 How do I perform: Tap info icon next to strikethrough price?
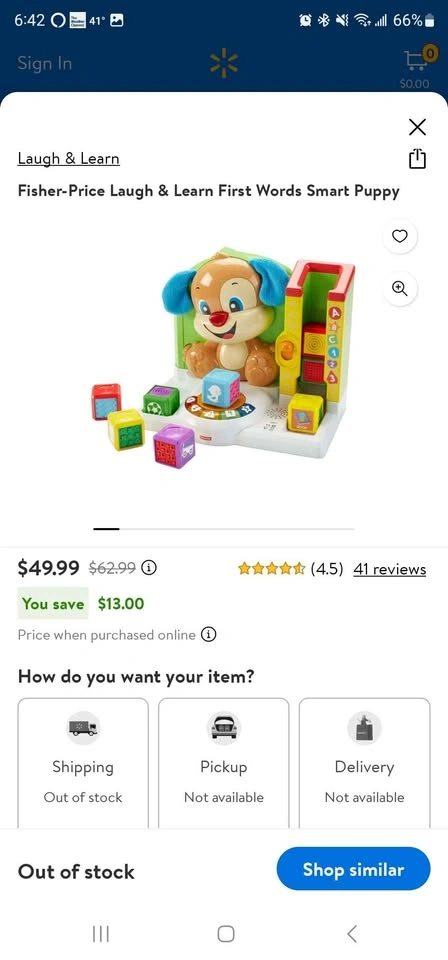pyautogui.click(x=149, y=568)
